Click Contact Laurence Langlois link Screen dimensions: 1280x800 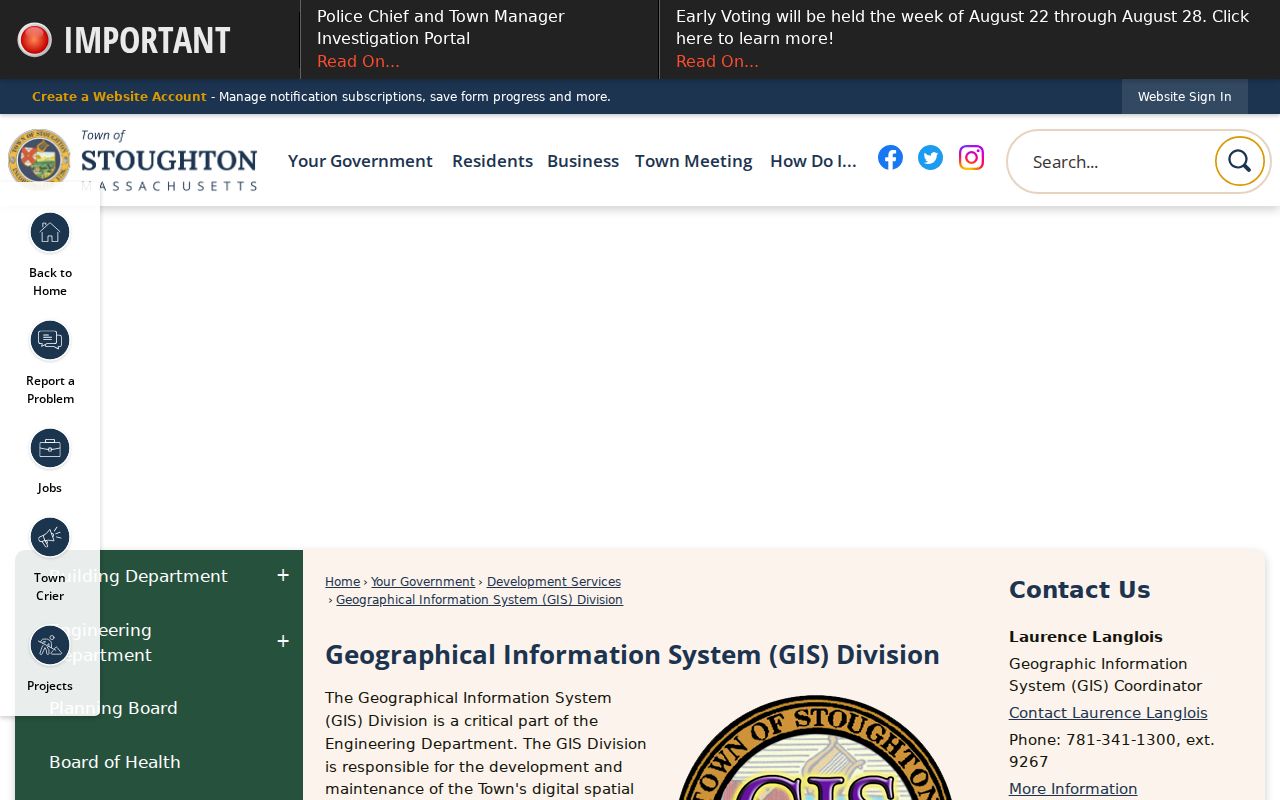1108,713
